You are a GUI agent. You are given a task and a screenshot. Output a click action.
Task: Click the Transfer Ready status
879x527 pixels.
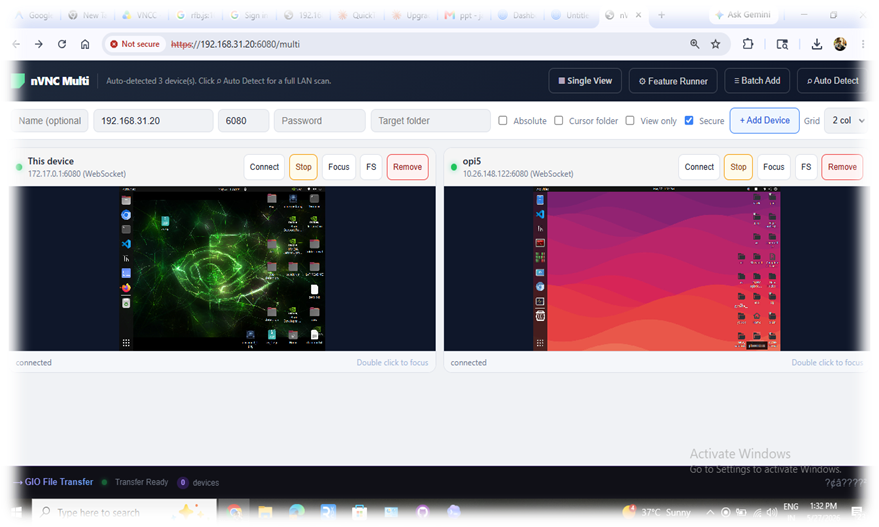tap(141, 482)
